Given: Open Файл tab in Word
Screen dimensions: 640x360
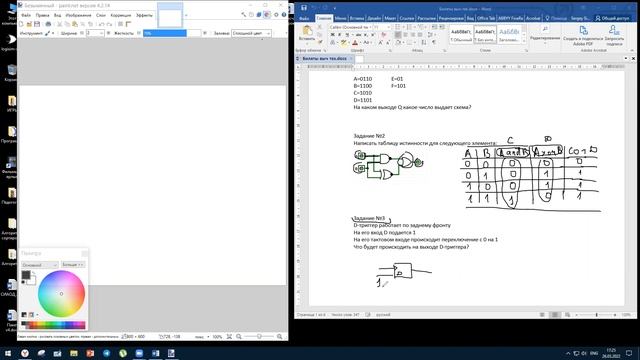Looking at the screenshot, I should pos(304,18).
